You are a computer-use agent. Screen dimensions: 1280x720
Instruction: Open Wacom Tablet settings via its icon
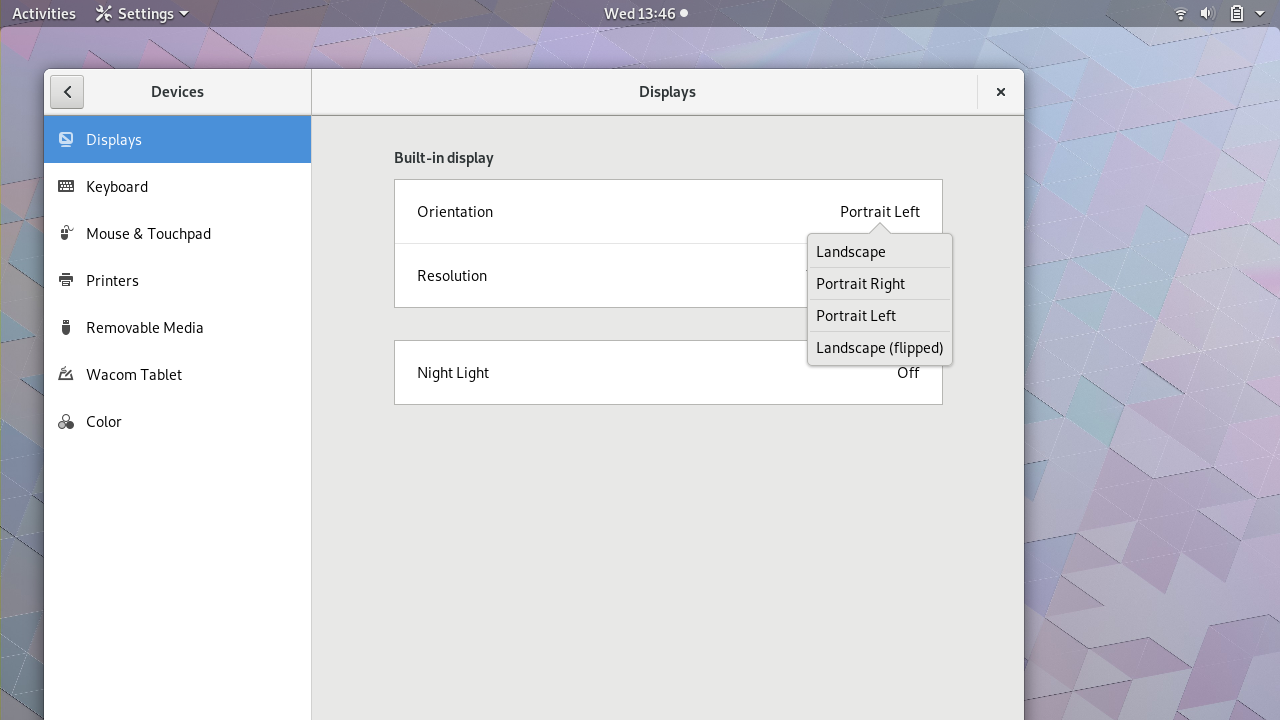pyautogui.click(x=66, y=374)
